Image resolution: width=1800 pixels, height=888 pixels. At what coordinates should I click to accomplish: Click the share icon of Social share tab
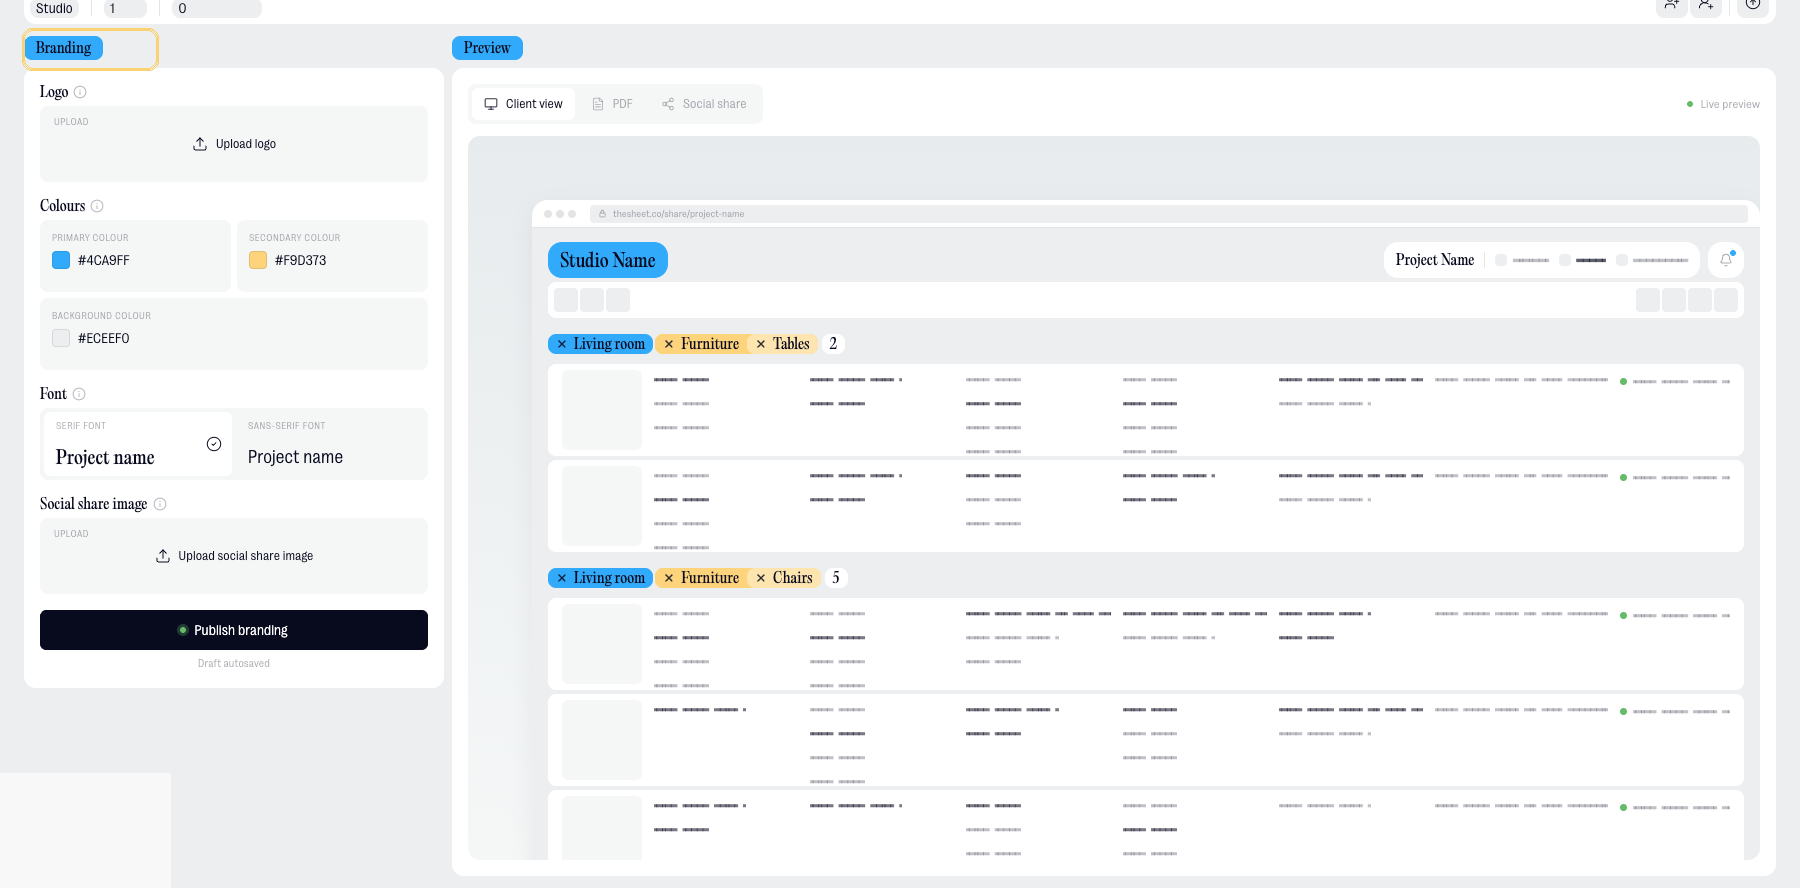668,104
